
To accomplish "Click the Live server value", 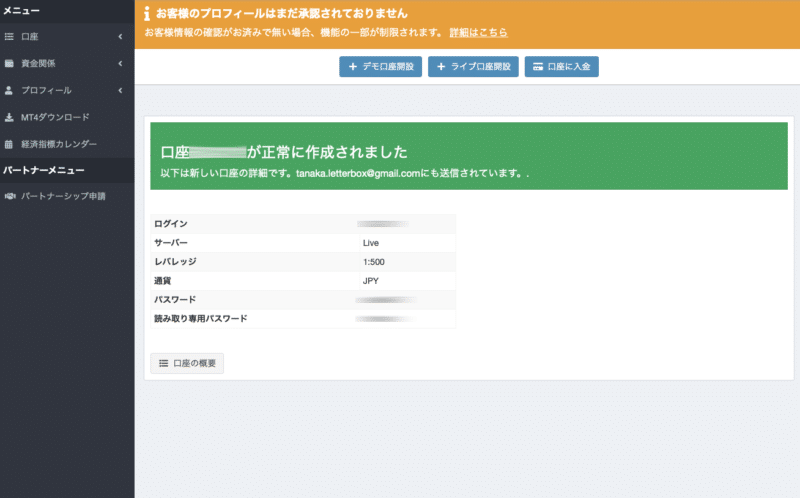I will tap(371, 243).
